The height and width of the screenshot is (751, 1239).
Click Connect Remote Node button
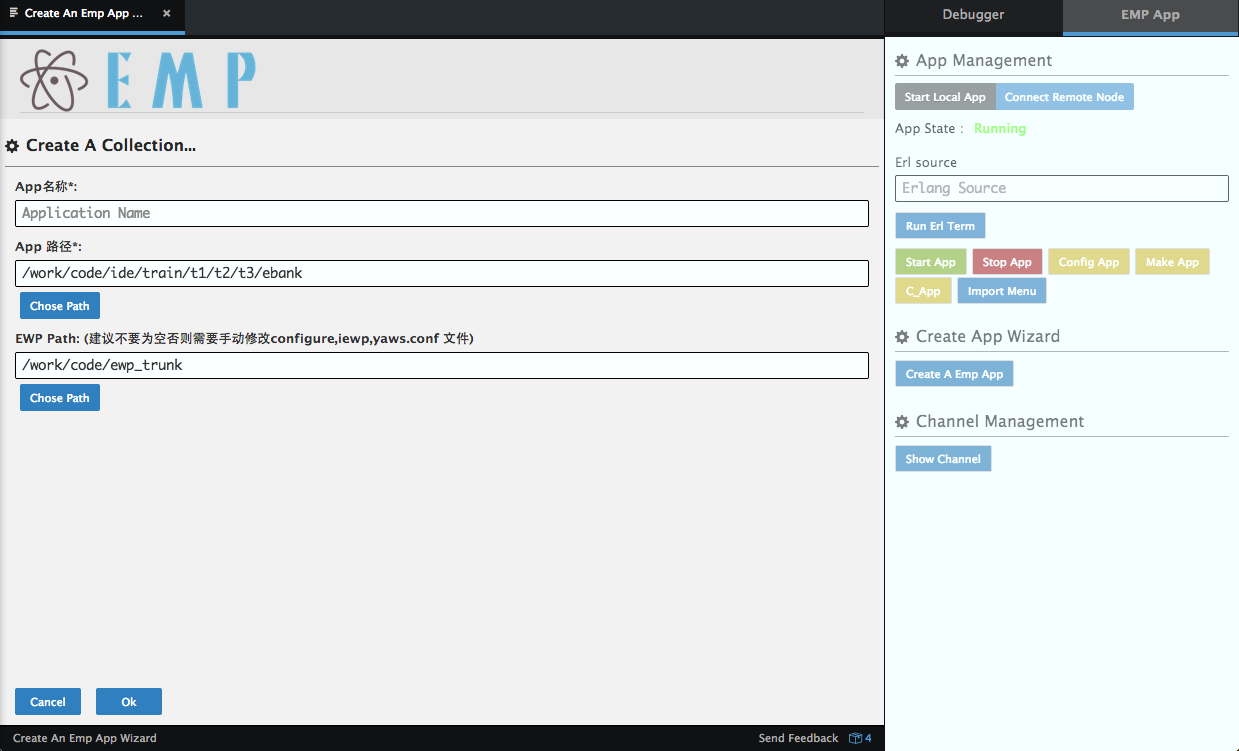(x=1064, y=97)
